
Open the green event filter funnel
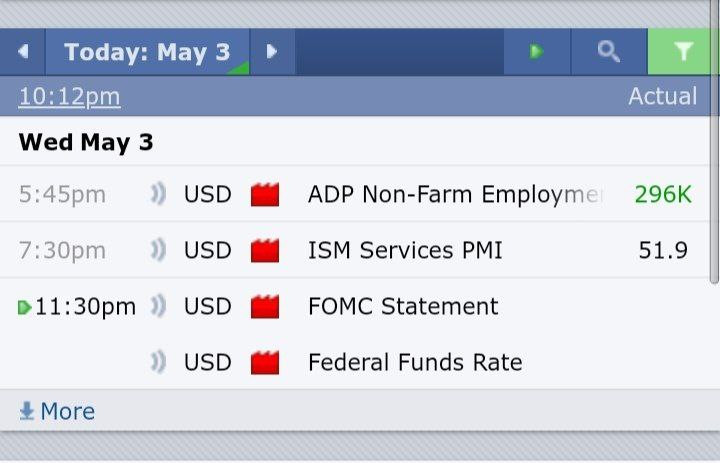[683, 52]
